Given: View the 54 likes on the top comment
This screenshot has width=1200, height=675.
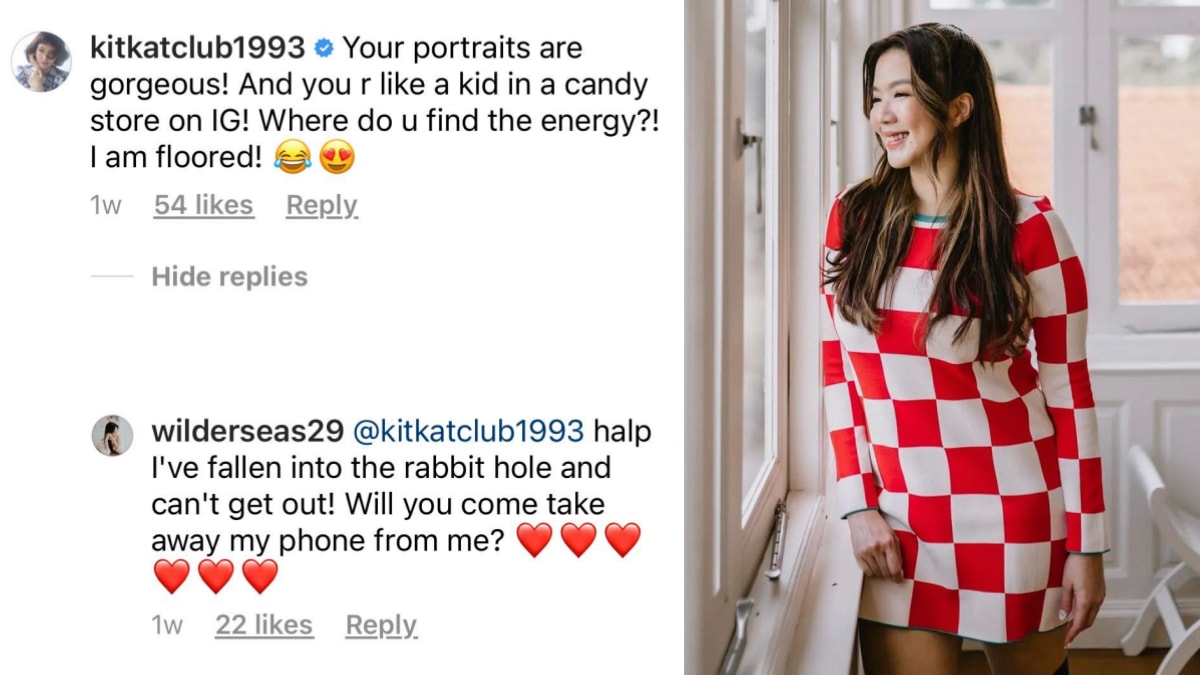Looking at the screenshot, I should pos(204,205).
